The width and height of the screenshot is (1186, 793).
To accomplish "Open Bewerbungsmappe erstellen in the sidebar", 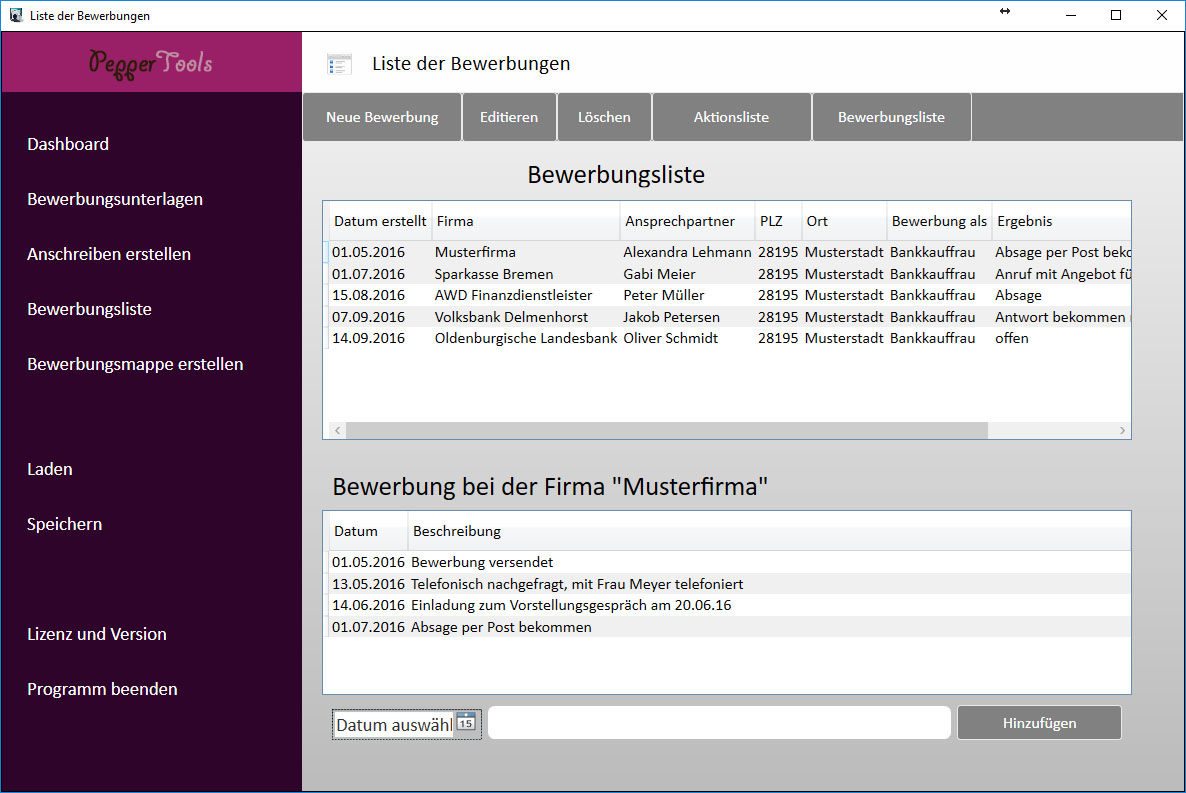I will pyautogui.click(x=135, y=364).
